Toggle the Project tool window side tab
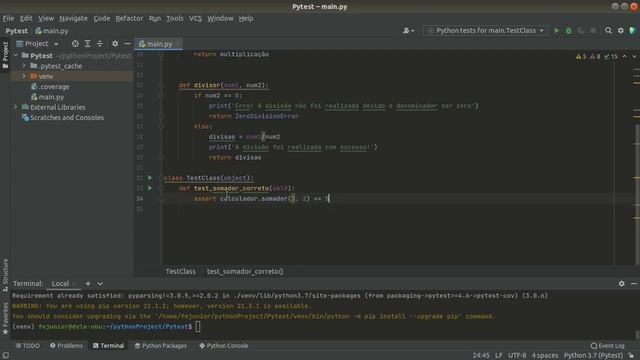Screen dimensions: 640x360 pyautogui.click(x=5, y=56)
